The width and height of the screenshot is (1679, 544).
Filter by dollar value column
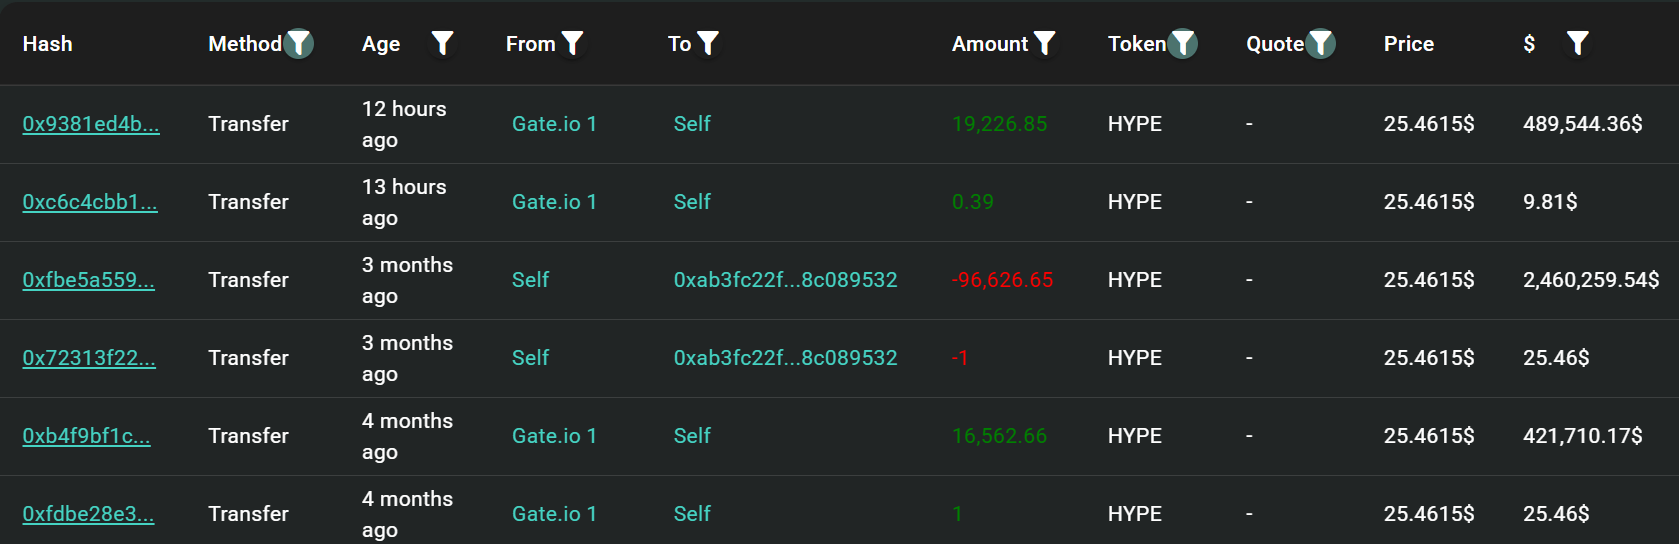point(1577,43)
